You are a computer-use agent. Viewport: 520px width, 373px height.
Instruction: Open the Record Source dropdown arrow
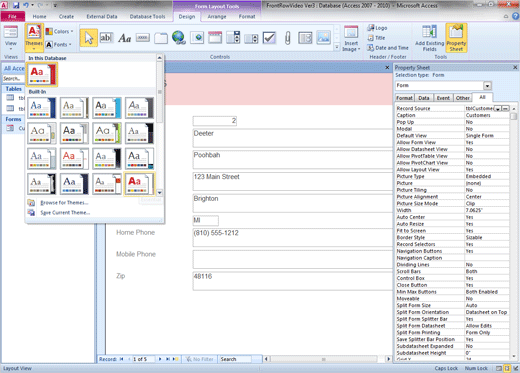[x=498, y=109]
